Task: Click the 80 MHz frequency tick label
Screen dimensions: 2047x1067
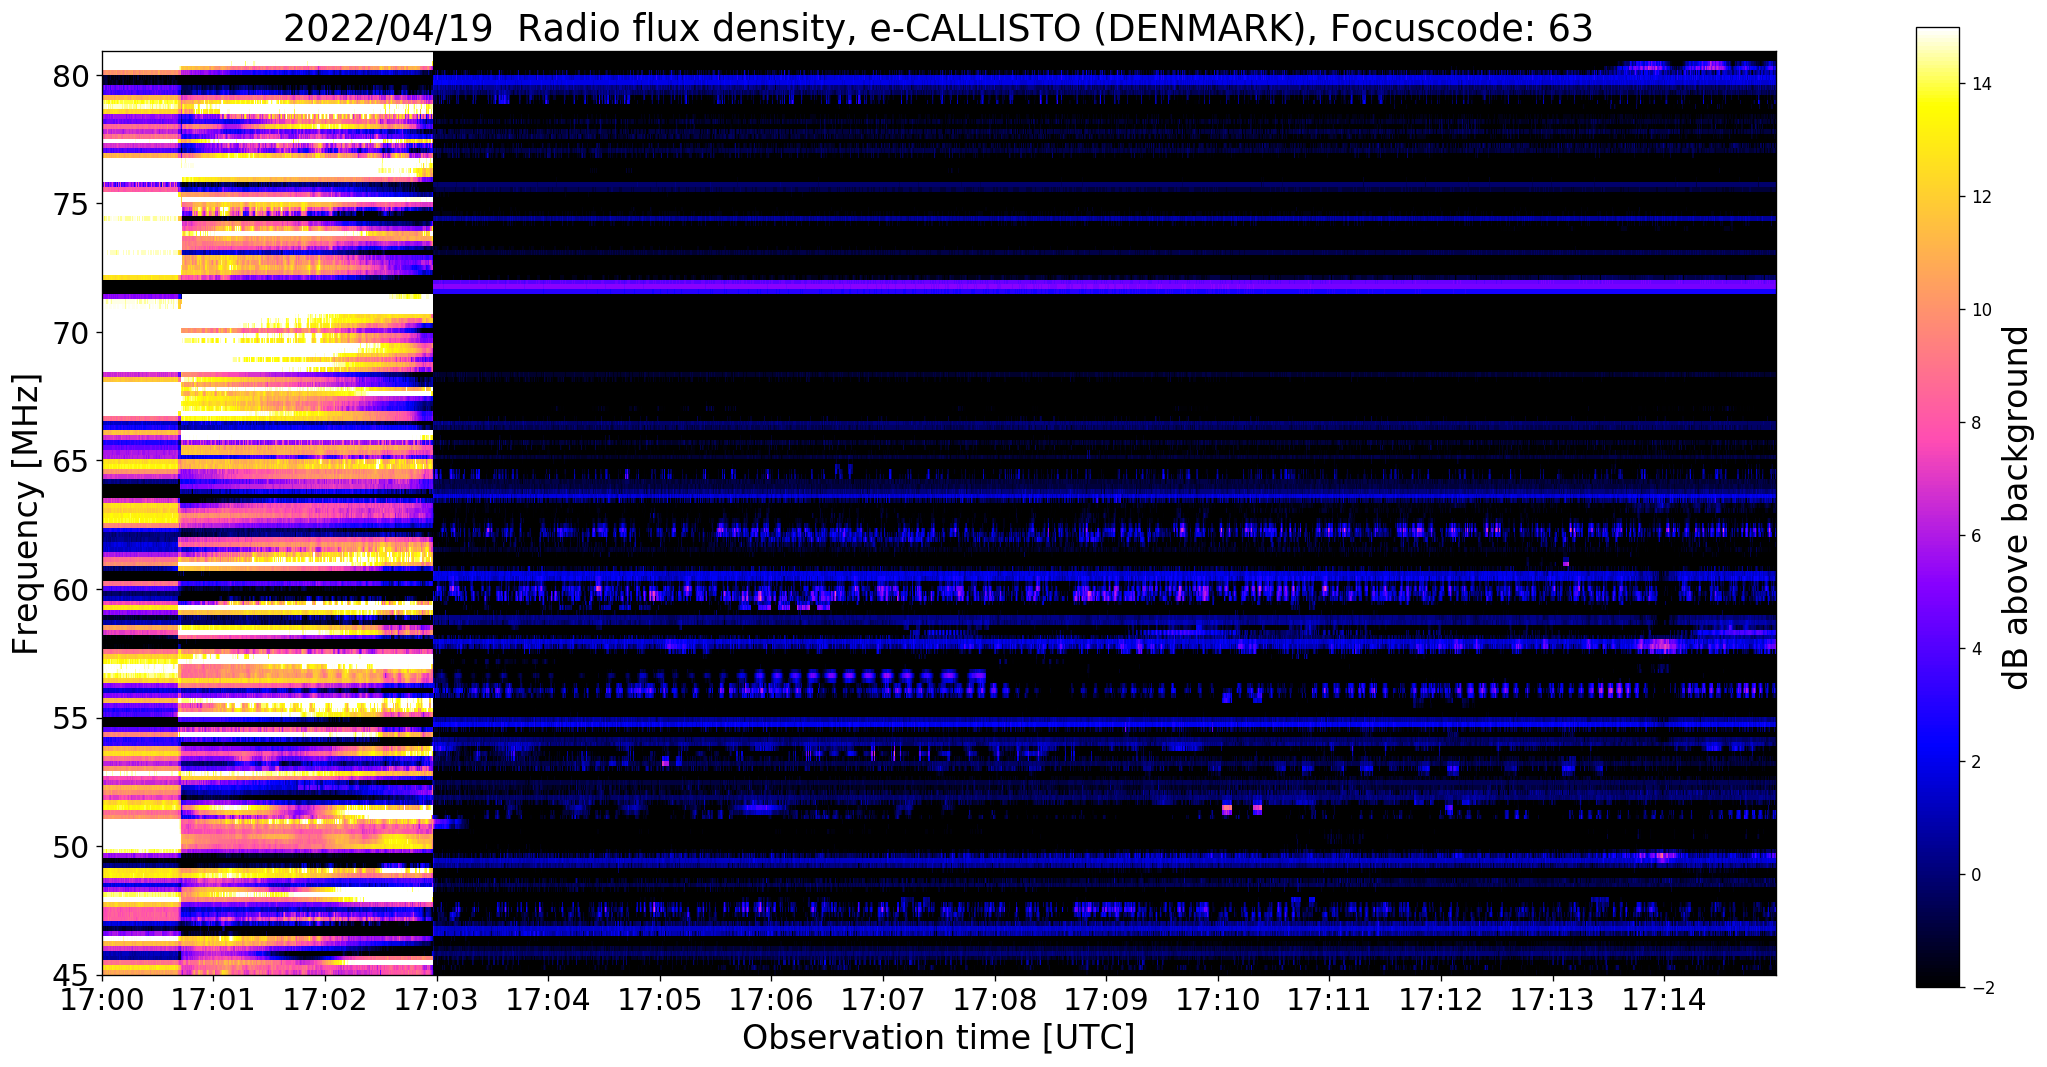Action: pos(70,76)
